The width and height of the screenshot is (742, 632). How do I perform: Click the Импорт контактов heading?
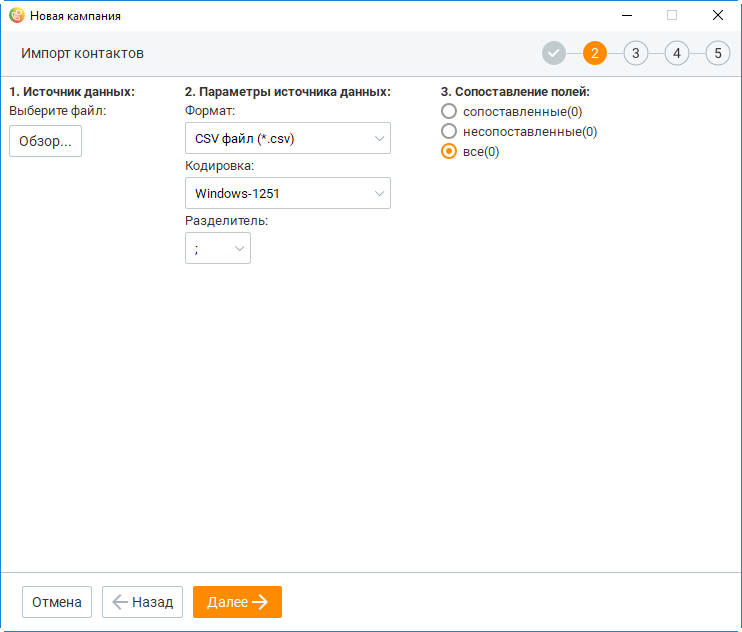pyautogui.click(x=82, y=53)
